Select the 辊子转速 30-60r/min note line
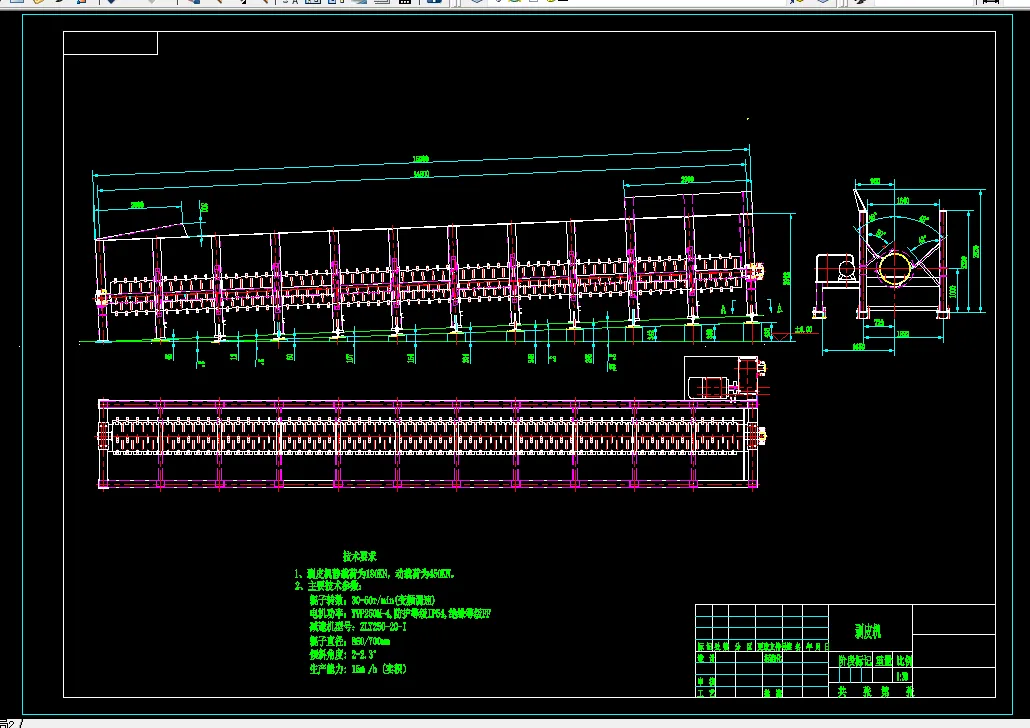 click(x=372, y=600)
